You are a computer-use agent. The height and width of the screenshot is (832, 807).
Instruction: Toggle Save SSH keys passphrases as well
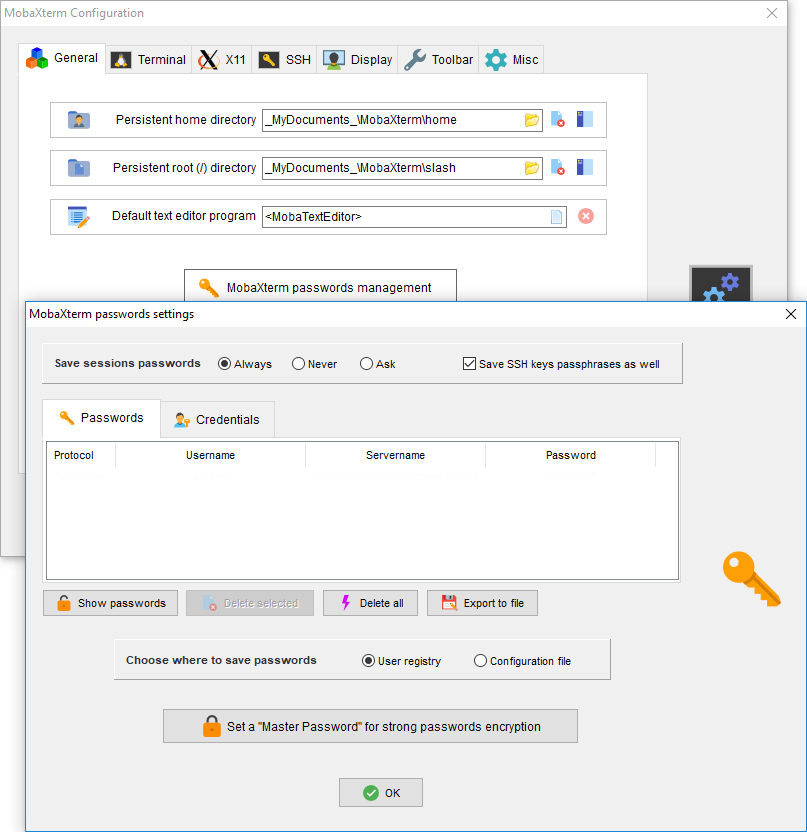[x=561, y=364]
